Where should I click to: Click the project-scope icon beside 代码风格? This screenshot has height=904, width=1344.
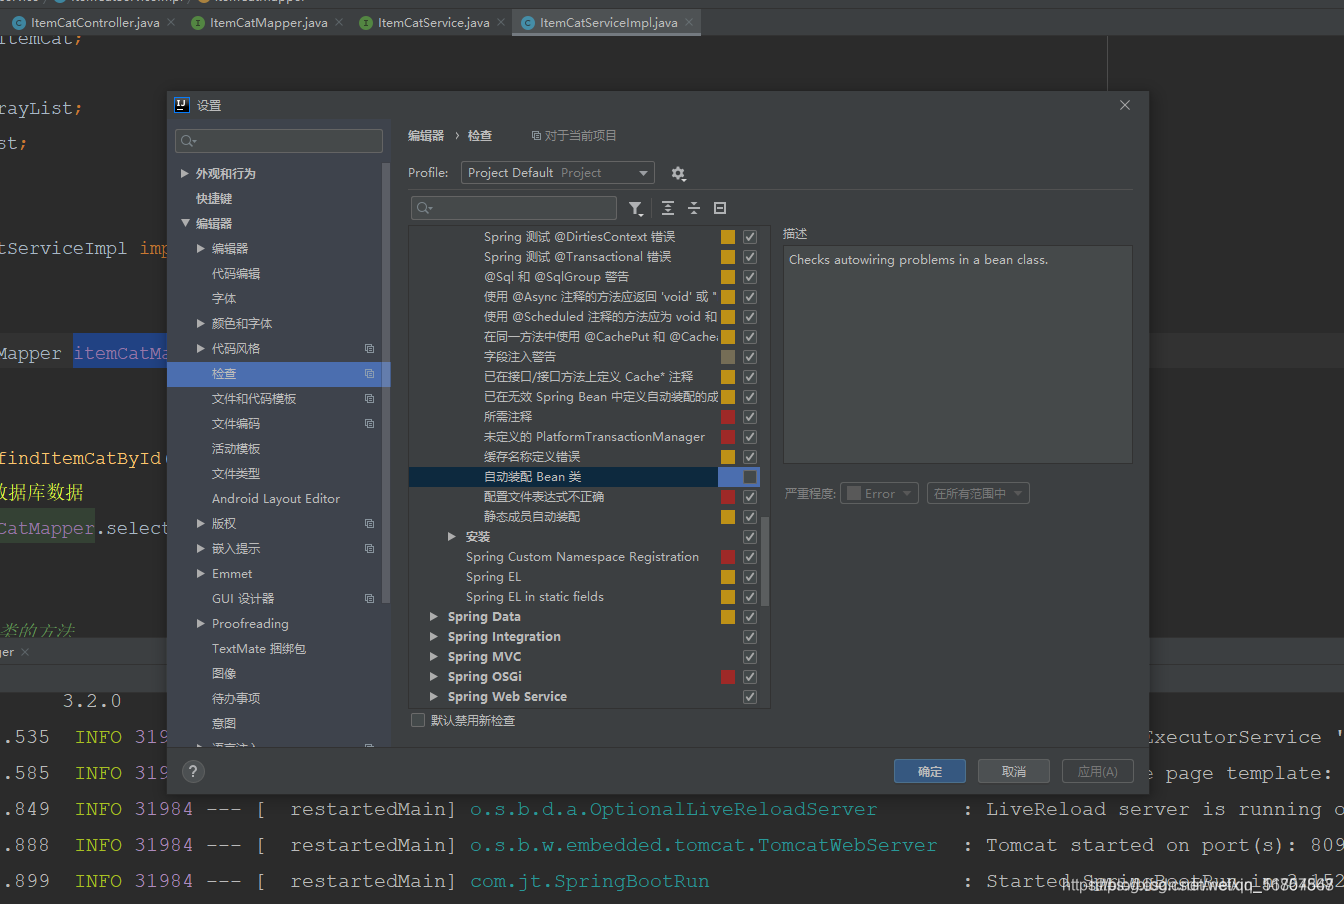click(369, 349)
